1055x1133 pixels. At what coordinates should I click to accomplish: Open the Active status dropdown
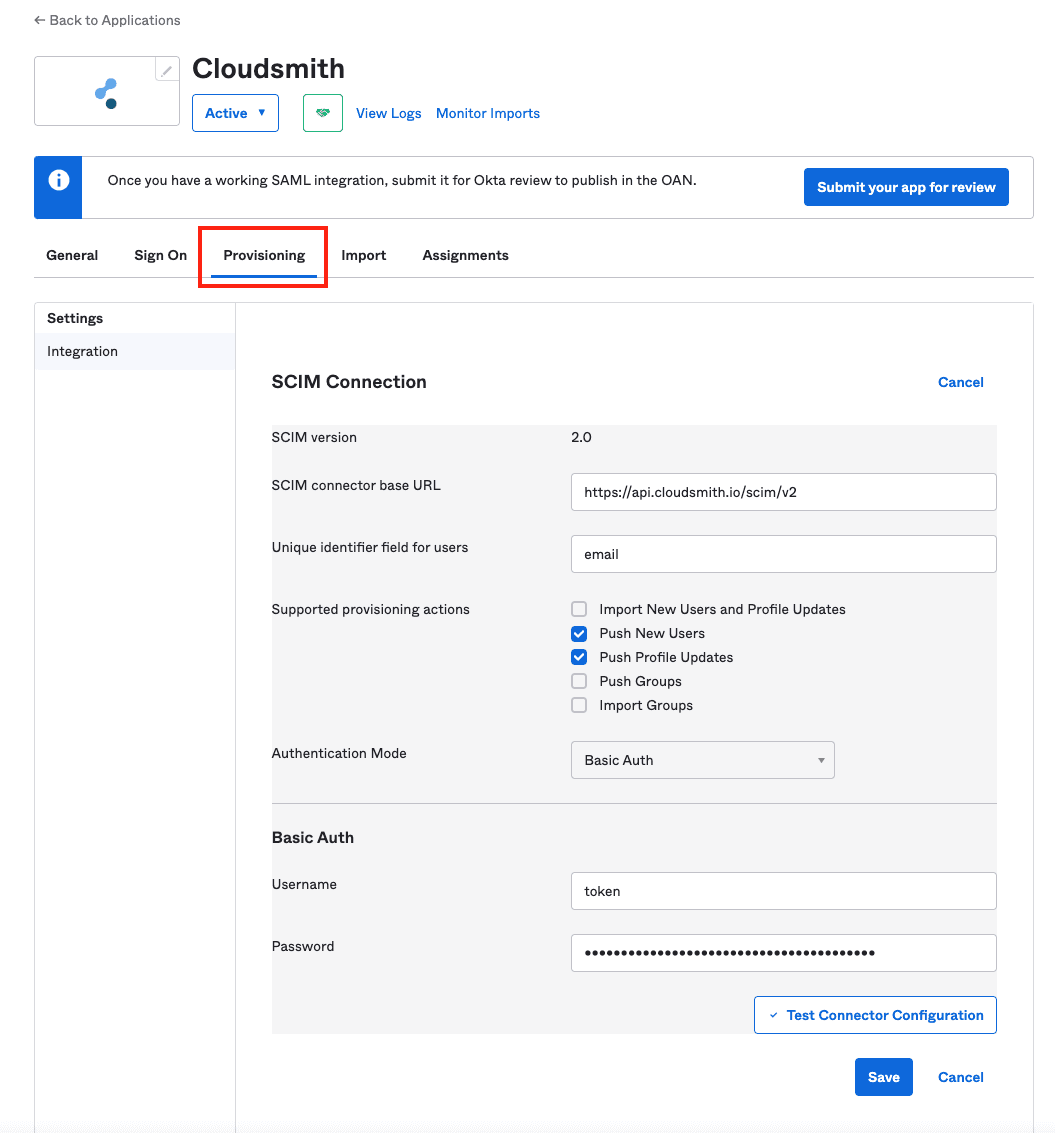pos(235,113)
